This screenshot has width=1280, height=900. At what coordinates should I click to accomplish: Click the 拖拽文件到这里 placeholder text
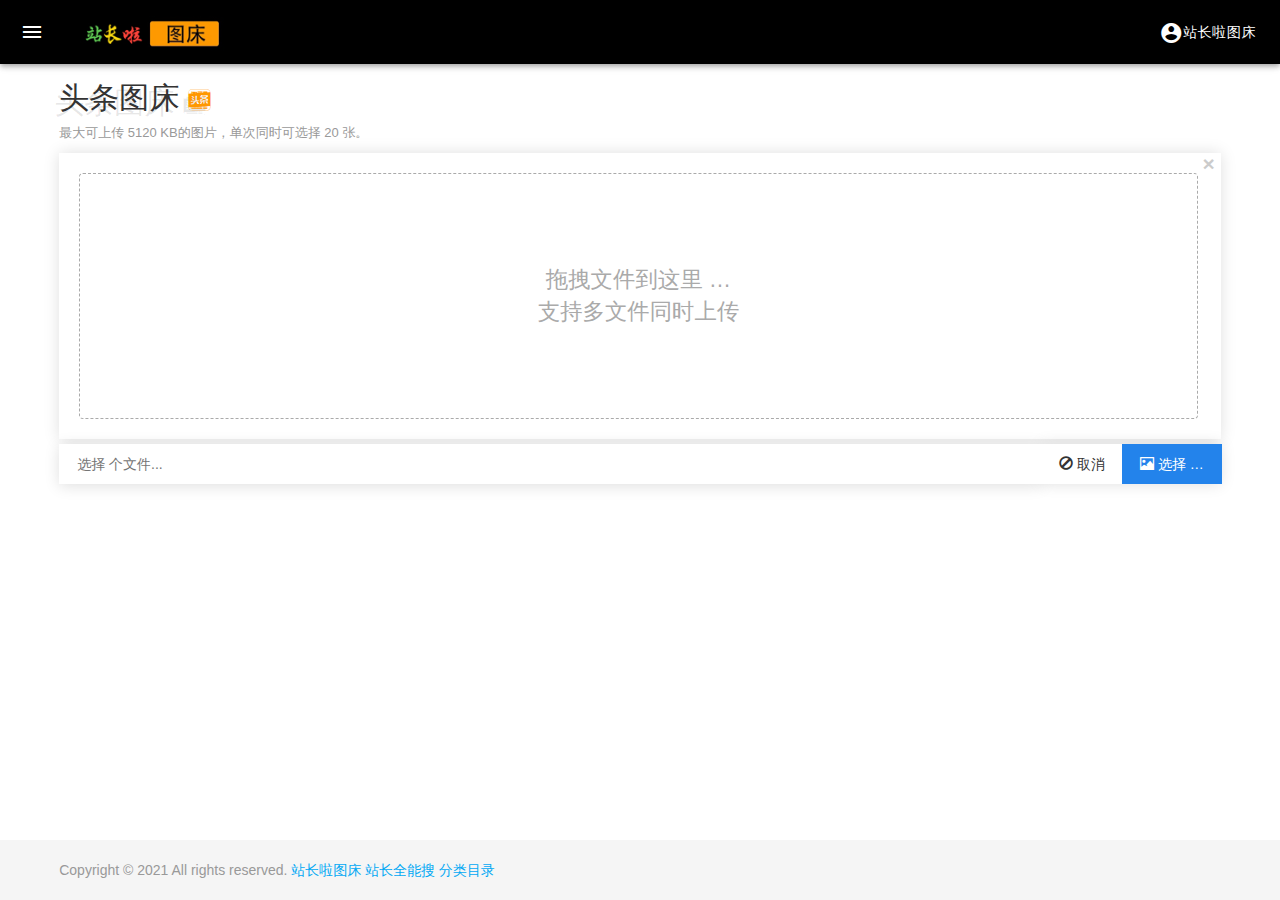click(x=638, y=280)
